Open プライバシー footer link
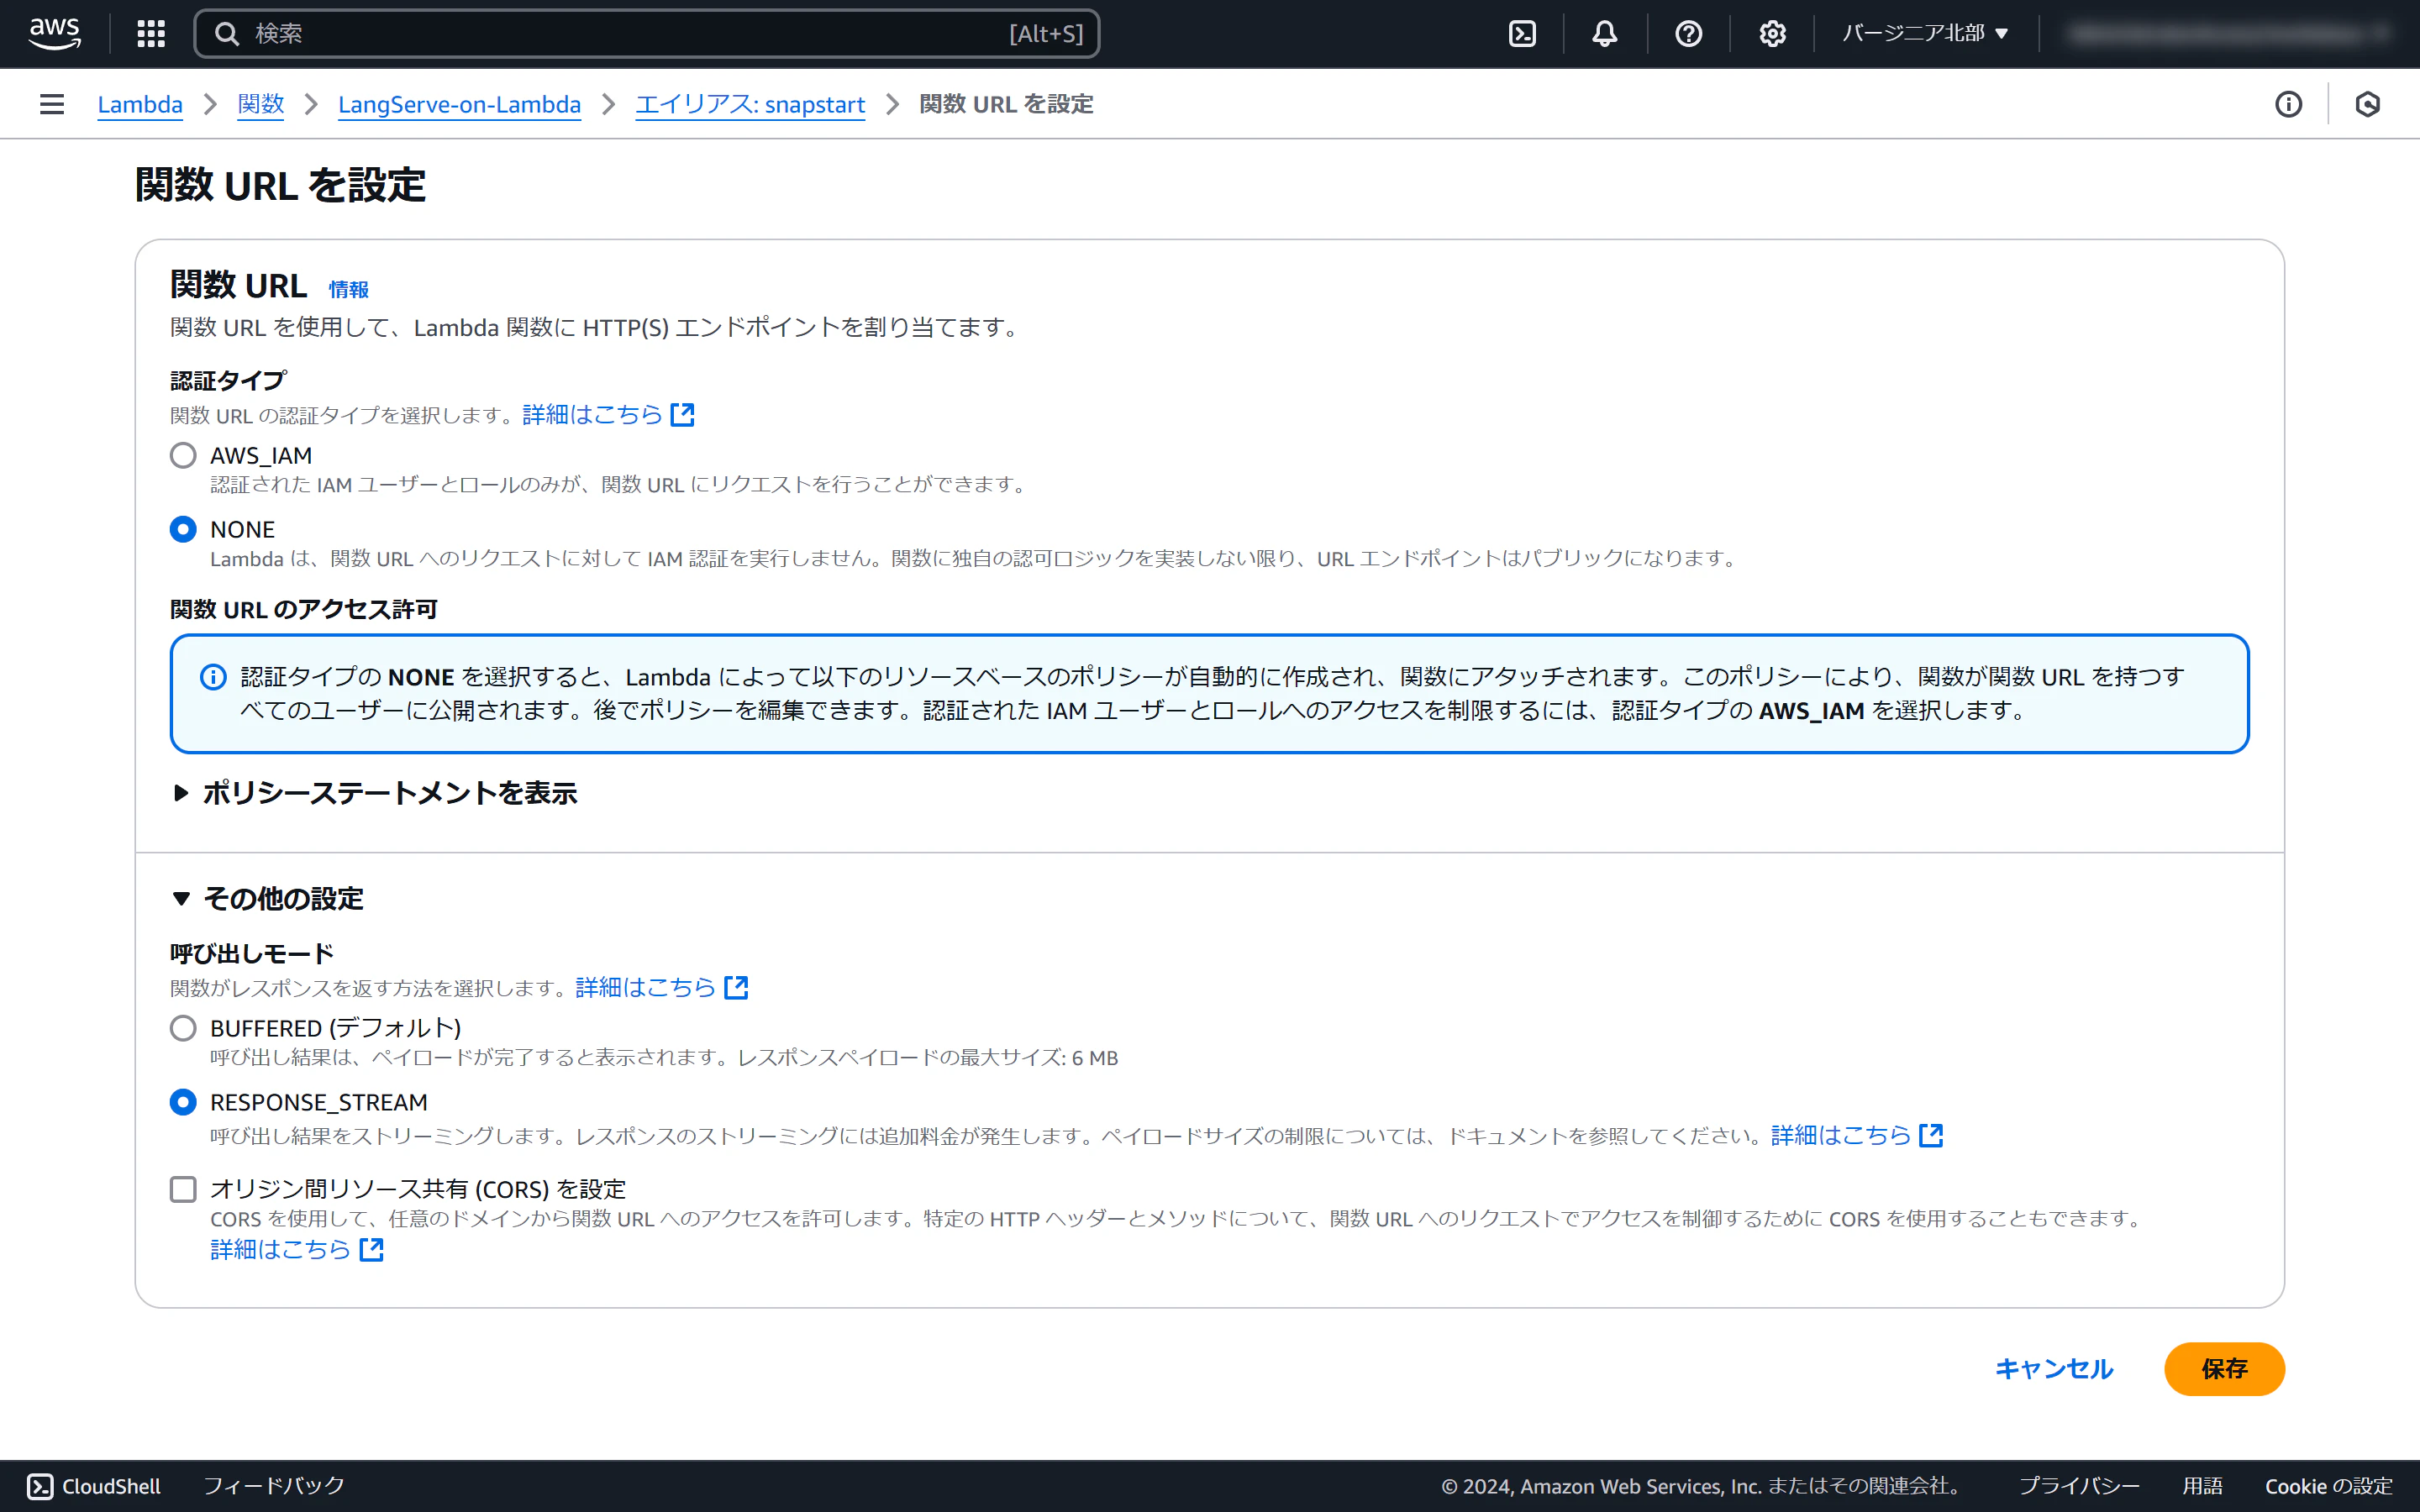Screen dimensions: 2420x1512 [x=2079, y=1486]
